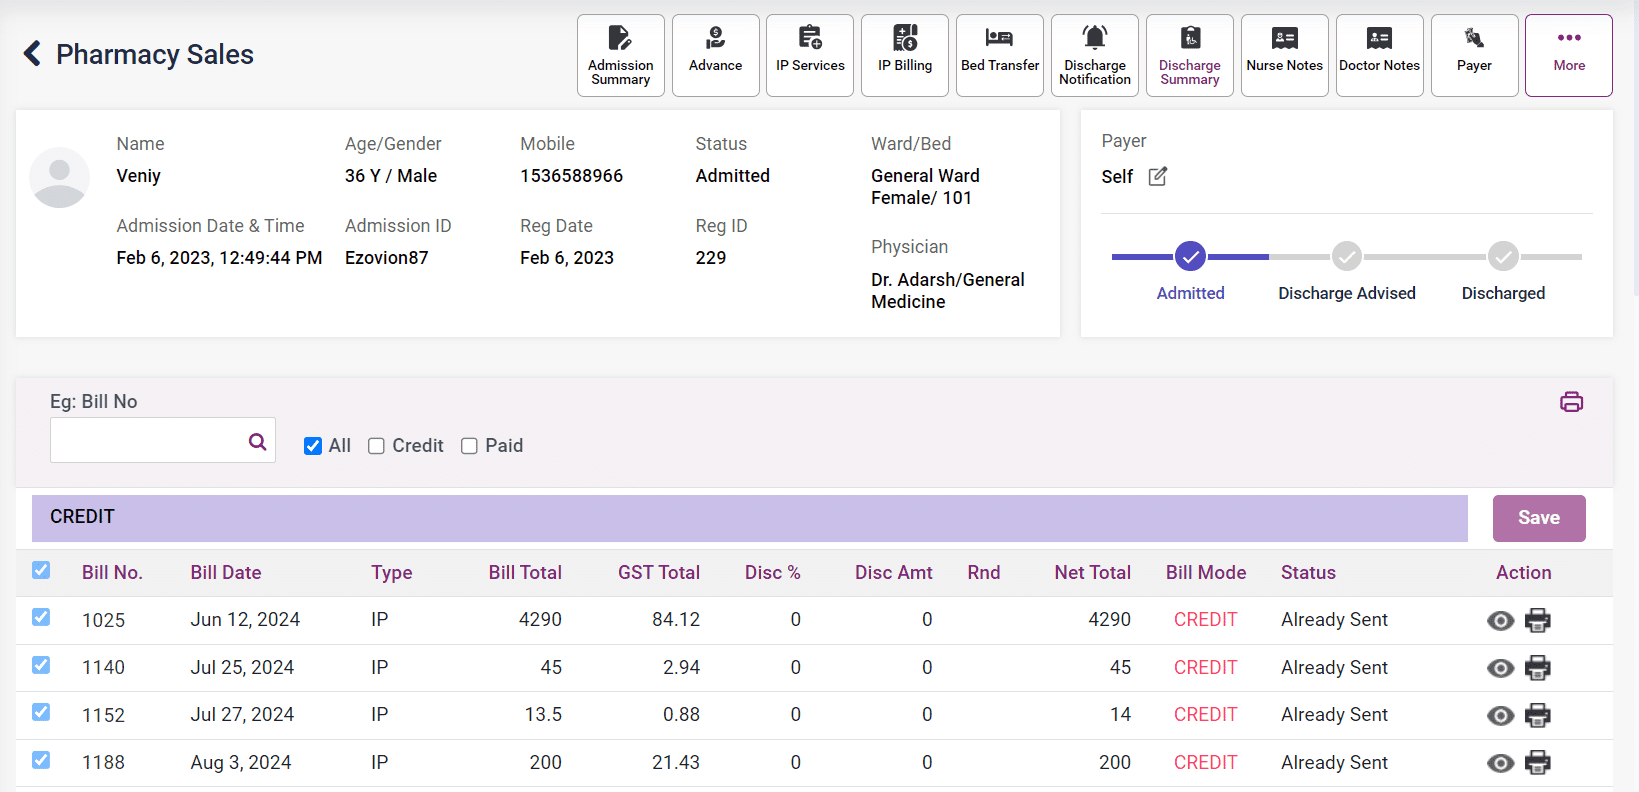This screenshot has width=1639, height=792.
Task: Go back using the Pharmacy Sales arrow
Action: tap(33, 54)
